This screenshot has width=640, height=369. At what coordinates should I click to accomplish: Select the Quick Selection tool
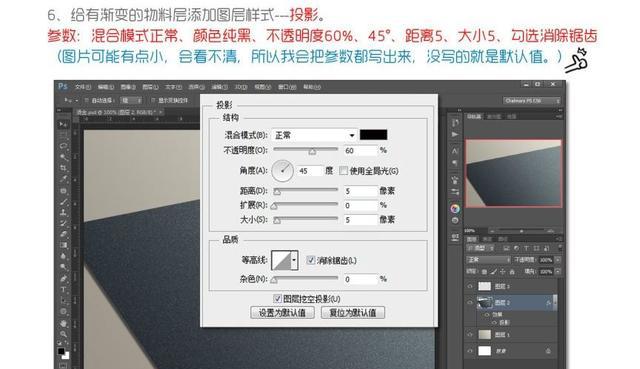coord(63,157)
